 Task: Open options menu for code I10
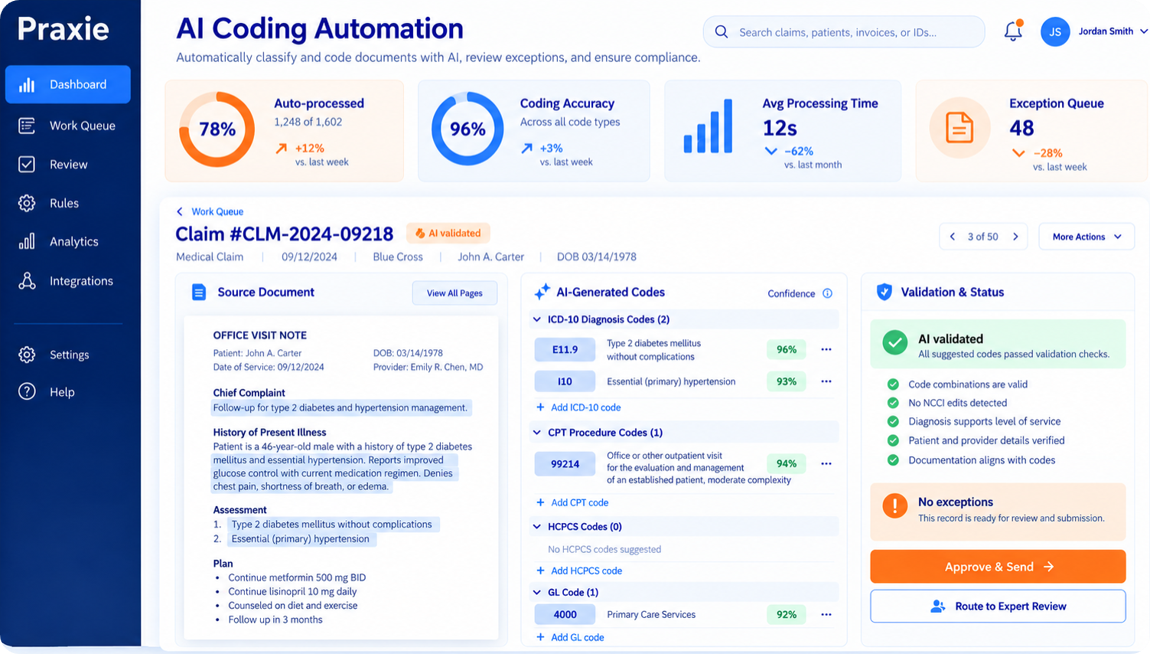click(x=827, y=381)
